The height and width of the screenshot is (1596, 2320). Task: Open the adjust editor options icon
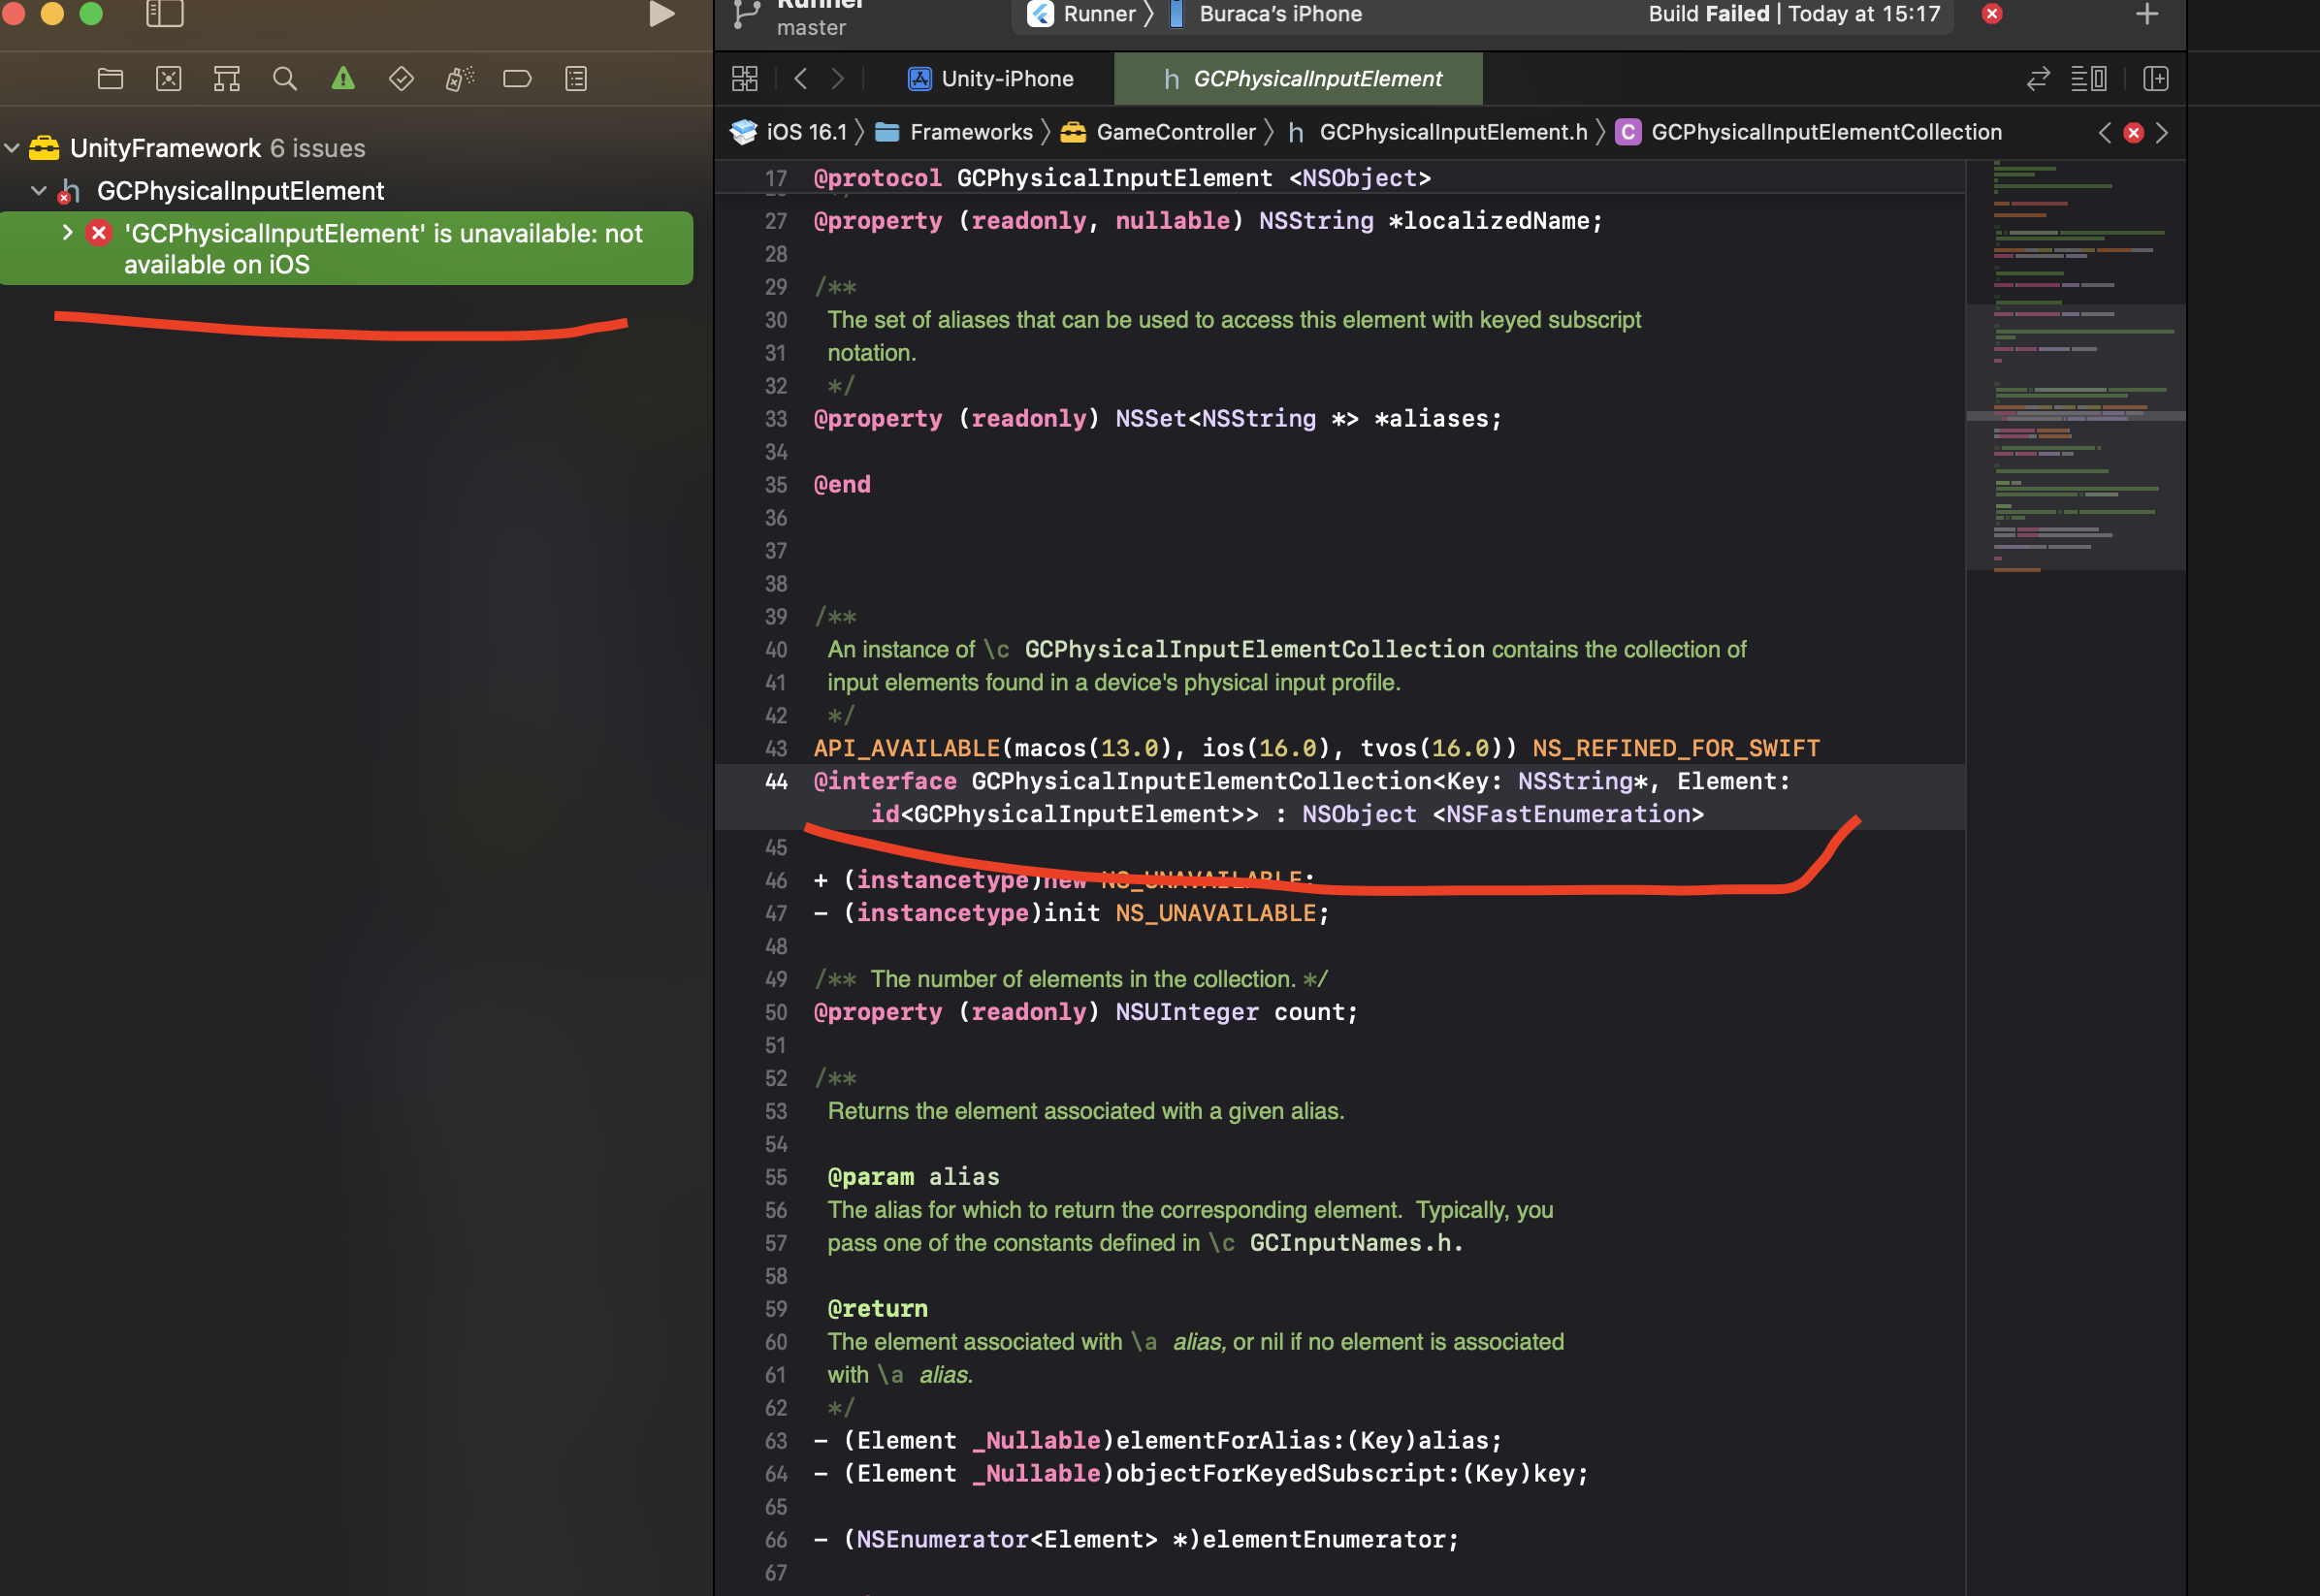pos(2089,78)
